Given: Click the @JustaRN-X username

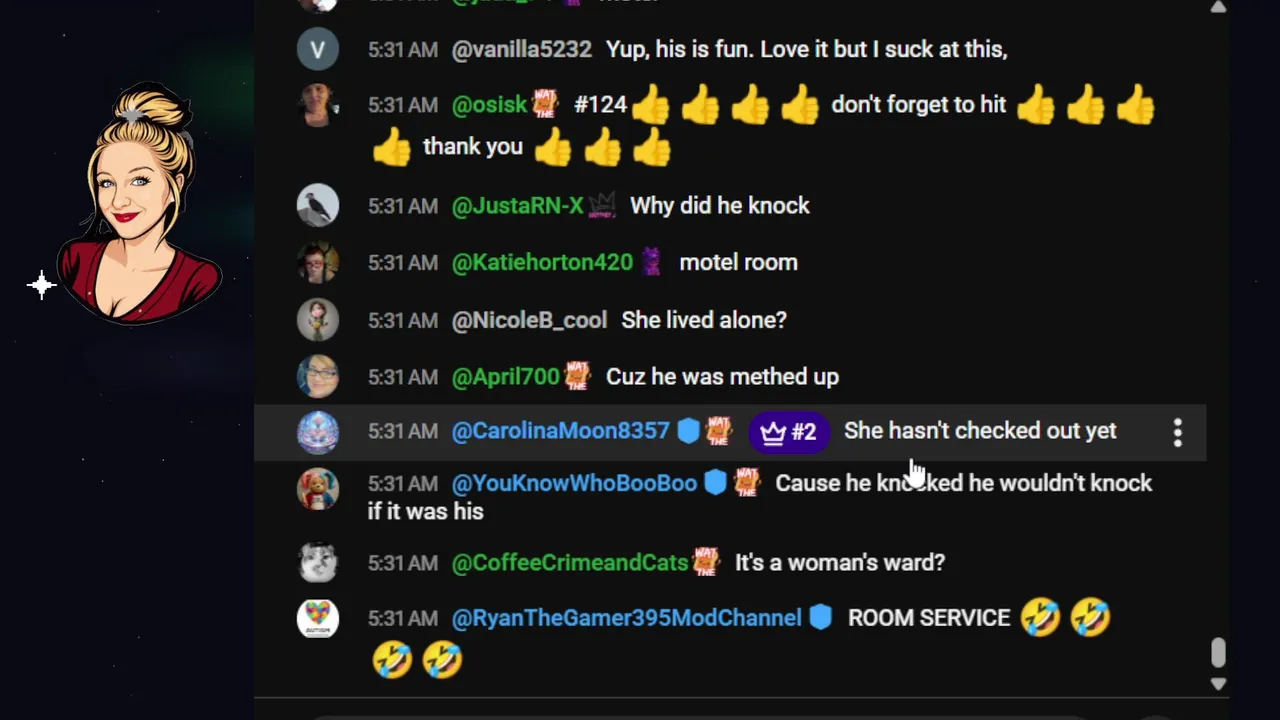Looking at the screenshot, I should click(517, 205).
